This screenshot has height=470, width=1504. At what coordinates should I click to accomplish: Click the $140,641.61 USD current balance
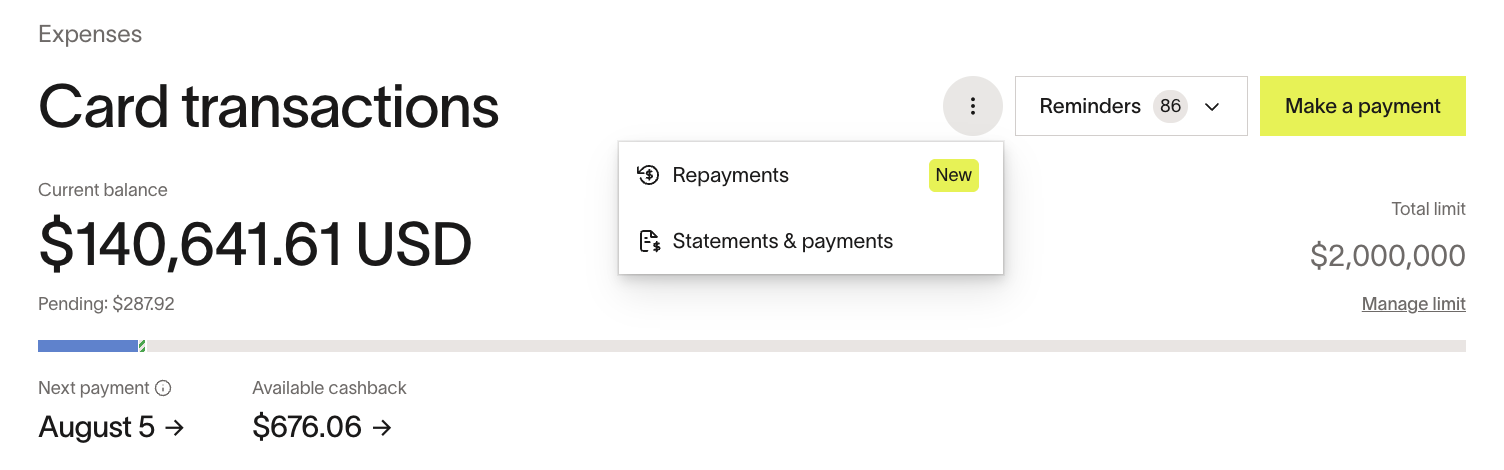(255, 245)
